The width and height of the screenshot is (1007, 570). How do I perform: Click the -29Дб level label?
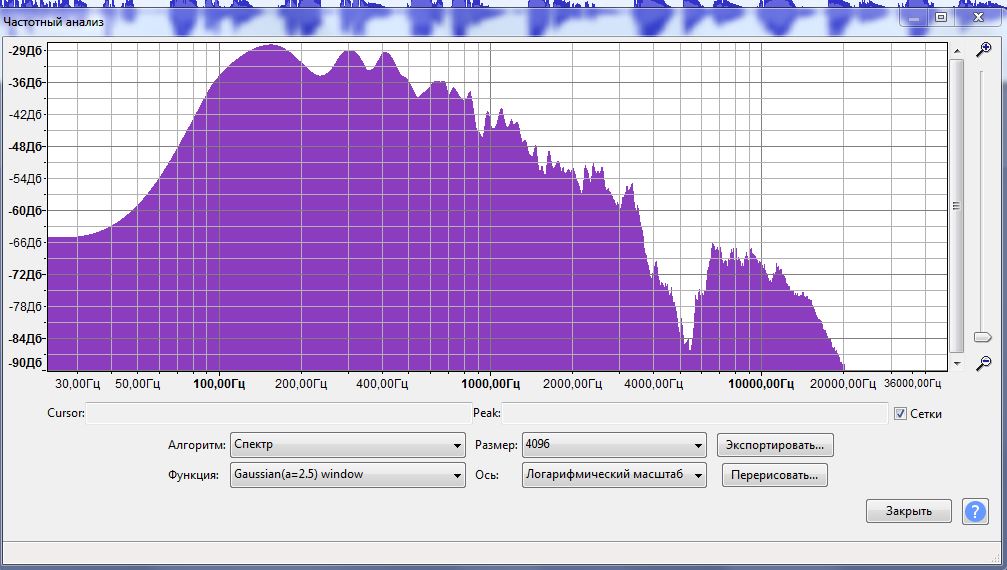[x=26, y=51]
